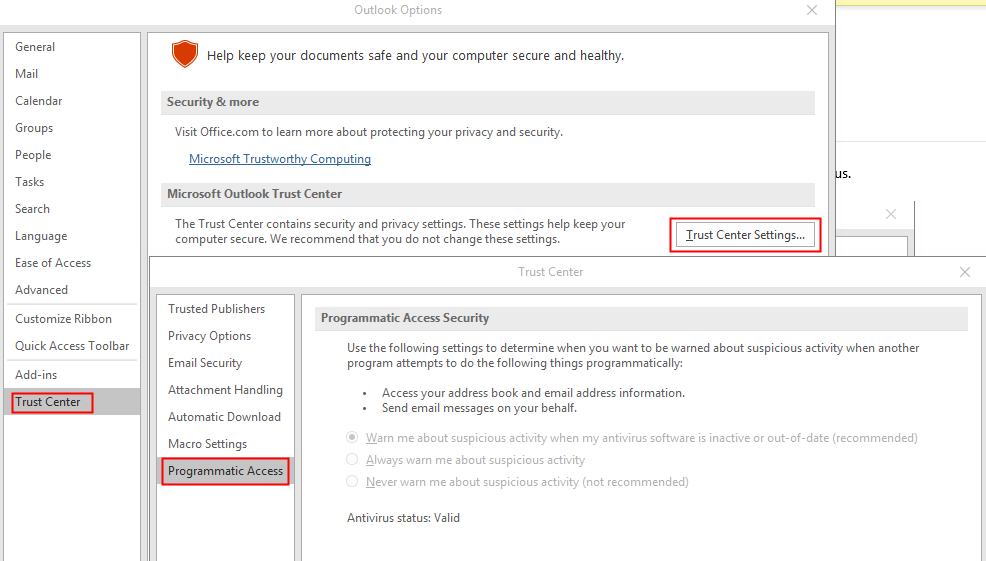Viewport: 986px width, 561px height.
Task: Select Trust Center in Outlook Options sidebar
Action: pyautogui.click(x=72, y=402)
